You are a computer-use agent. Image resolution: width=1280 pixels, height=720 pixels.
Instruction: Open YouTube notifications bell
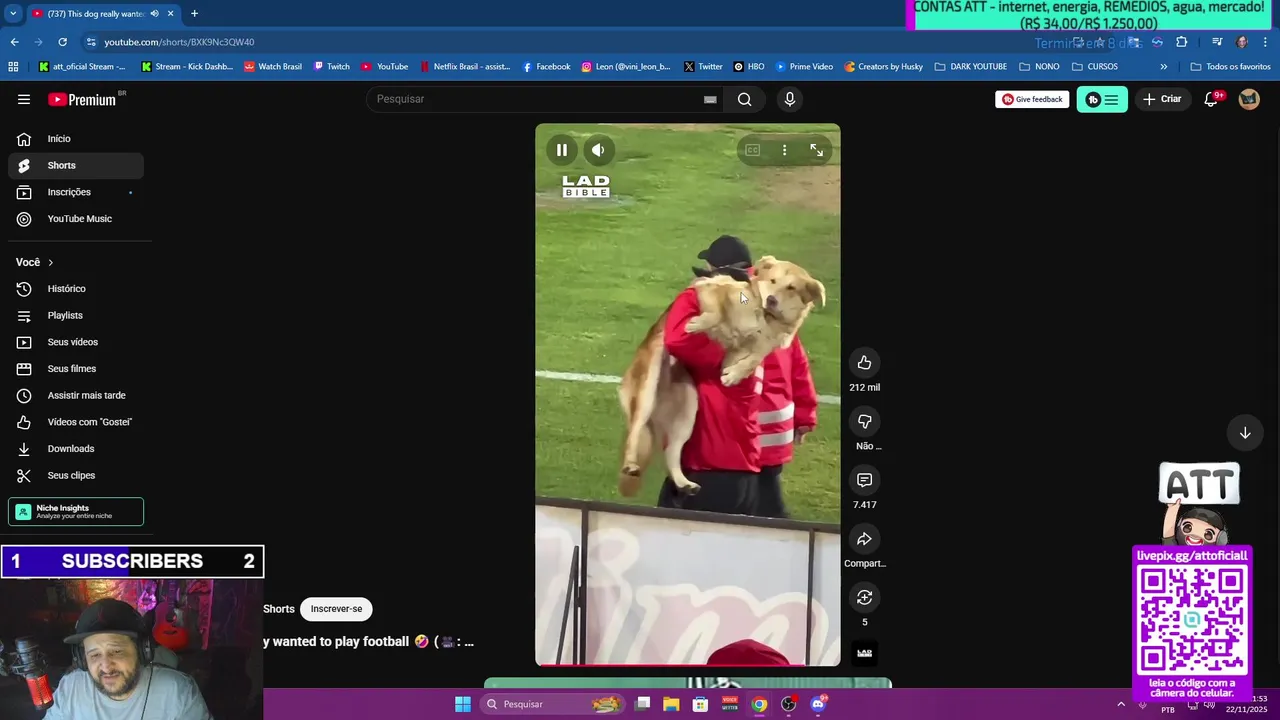[x=1211, y=99]
